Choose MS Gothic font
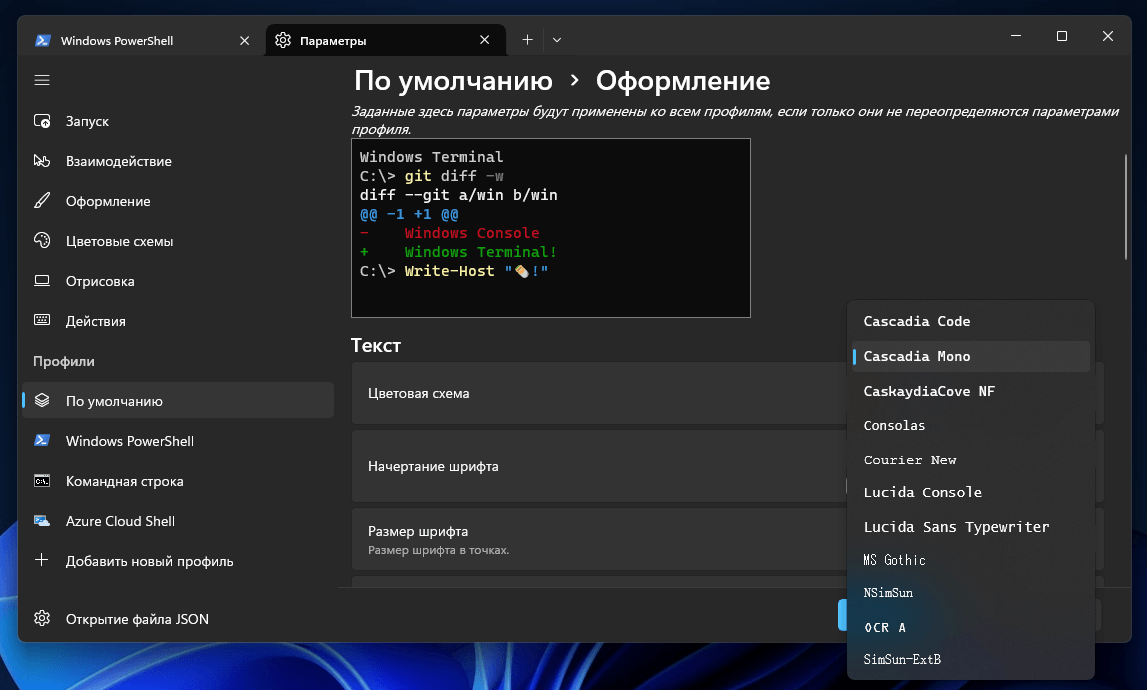Image resolution: width=1147 pixels, height=690 pixels. 971,560
